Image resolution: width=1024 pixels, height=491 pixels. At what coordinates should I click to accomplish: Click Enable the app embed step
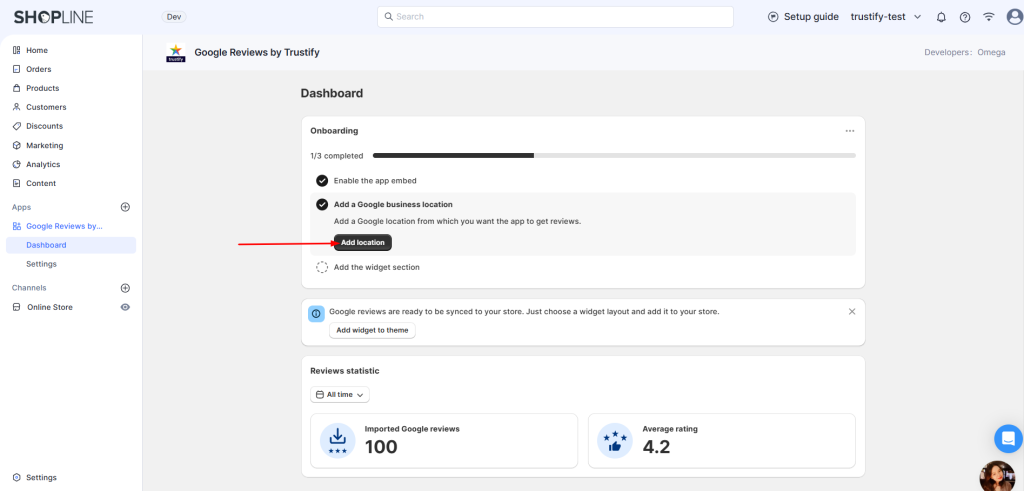[x=375, y=181]
